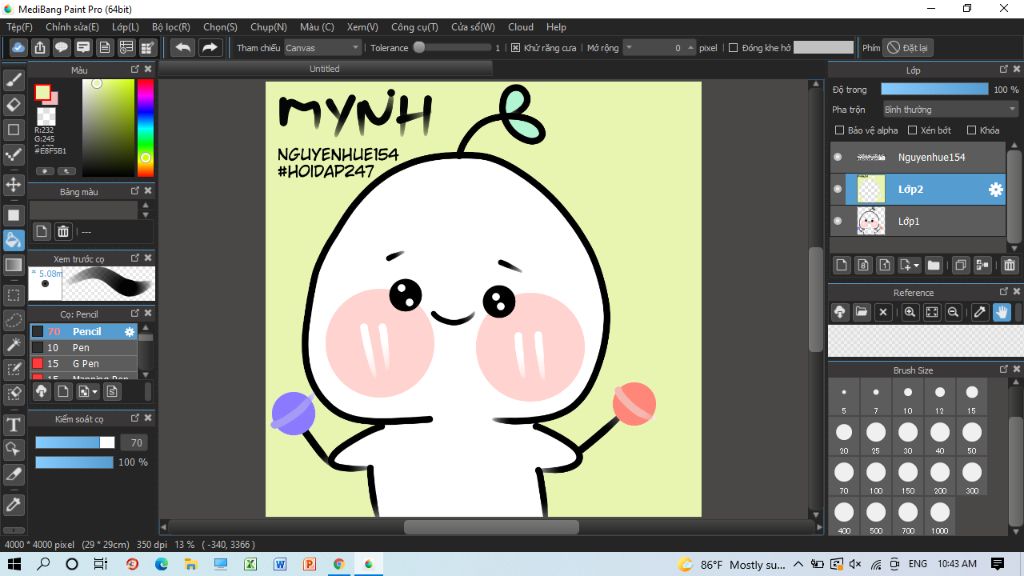Viewport: 1024px width, 576px height.
Task: Enable Bảo vệ alpha checkbox
Action: pos(840,130)
